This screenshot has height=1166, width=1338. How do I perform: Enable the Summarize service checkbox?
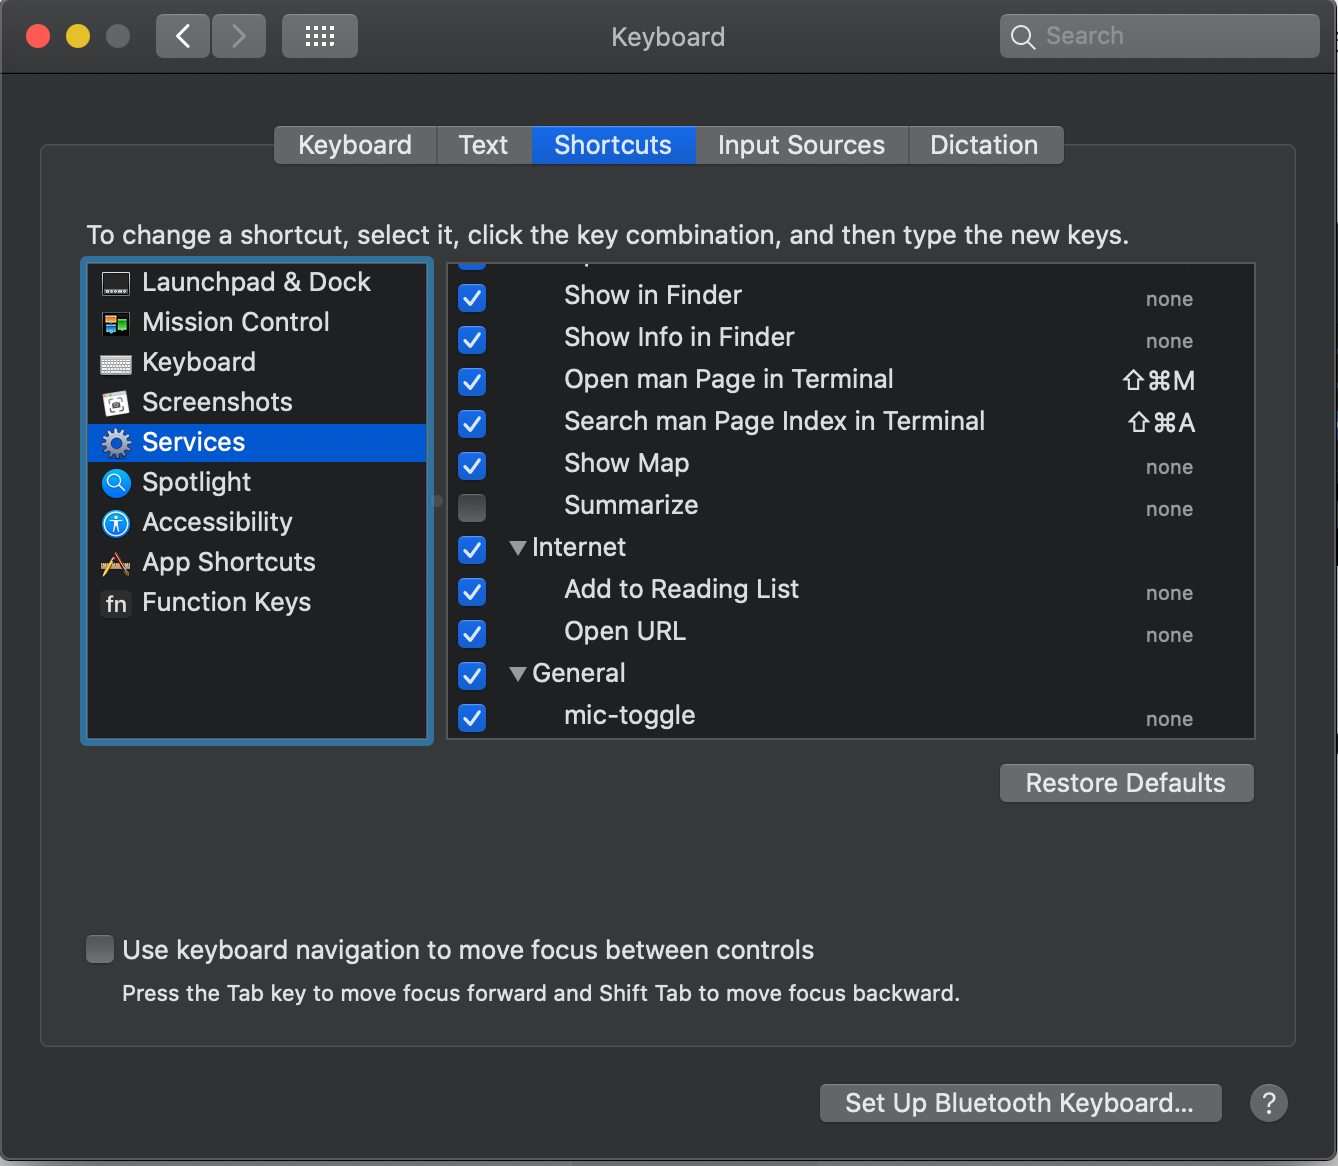472,507
